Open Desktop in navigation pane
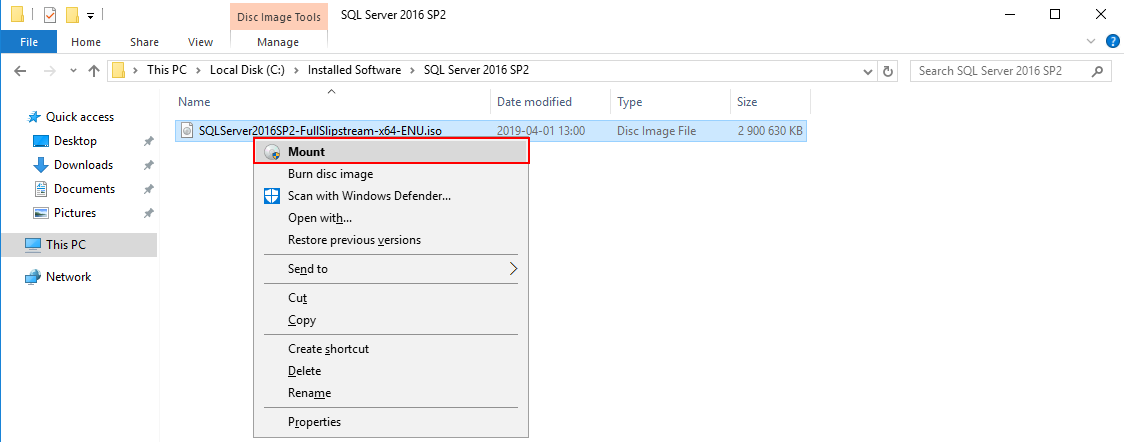 [75, 141]
